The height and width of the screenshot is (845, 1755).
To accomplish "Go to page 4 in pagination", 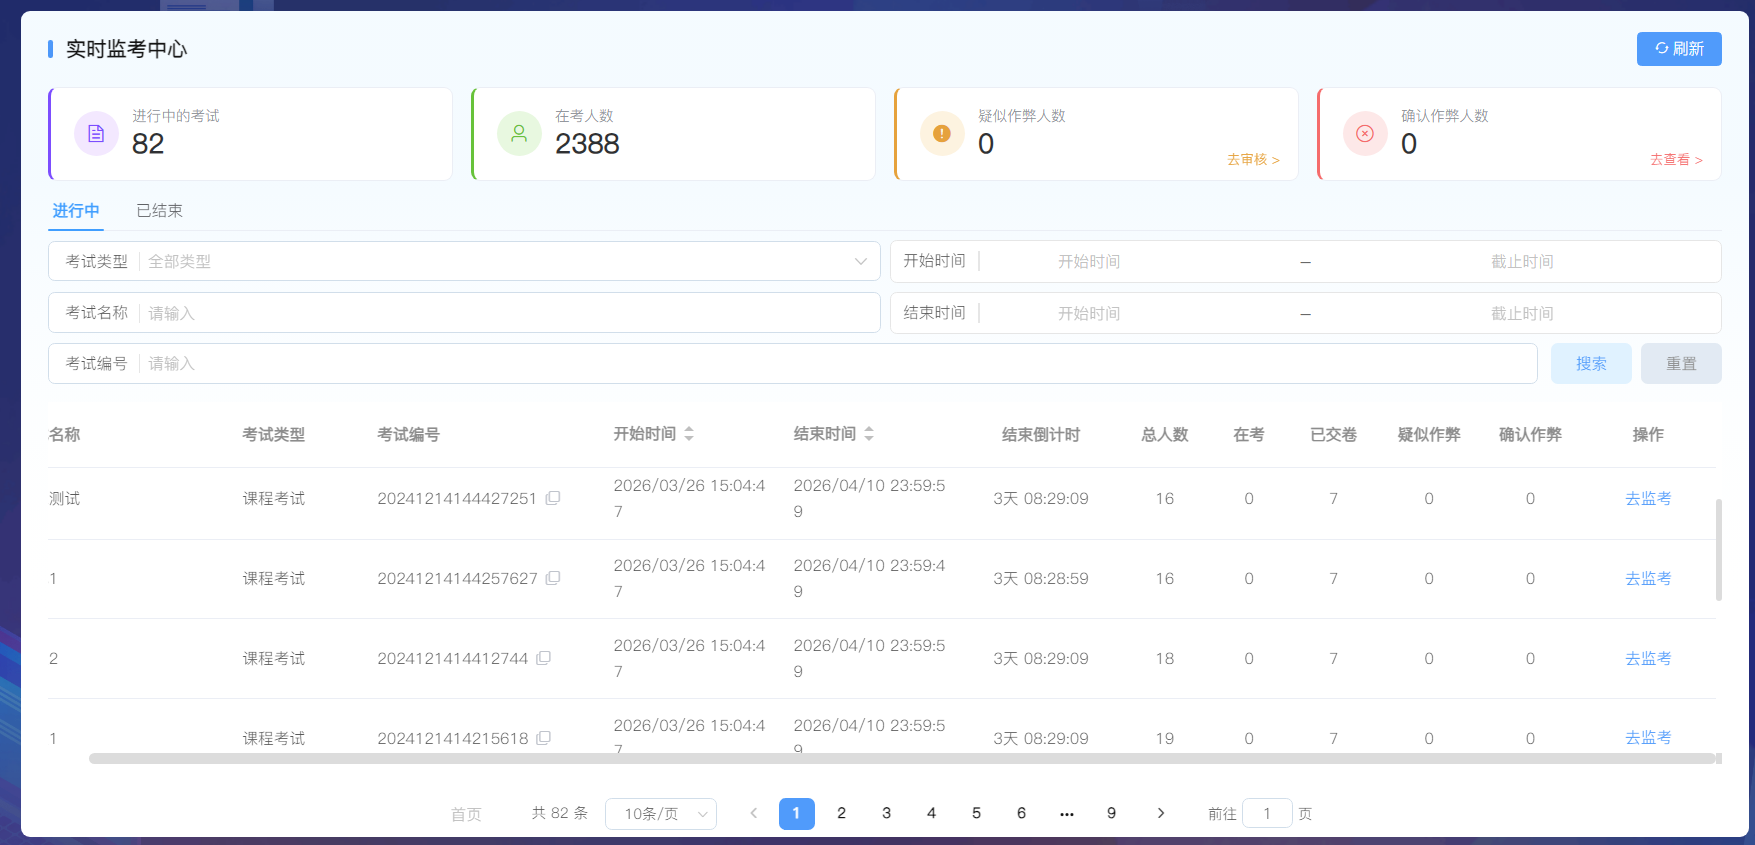I will coord(932,814).
